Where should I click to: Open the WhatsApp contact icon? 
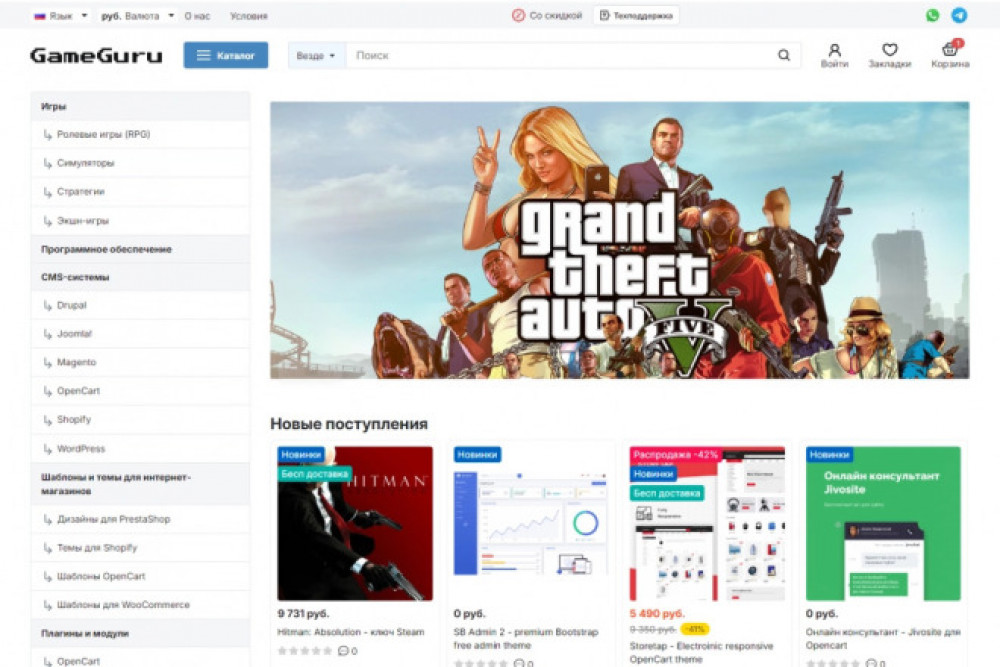pos(932,15)
